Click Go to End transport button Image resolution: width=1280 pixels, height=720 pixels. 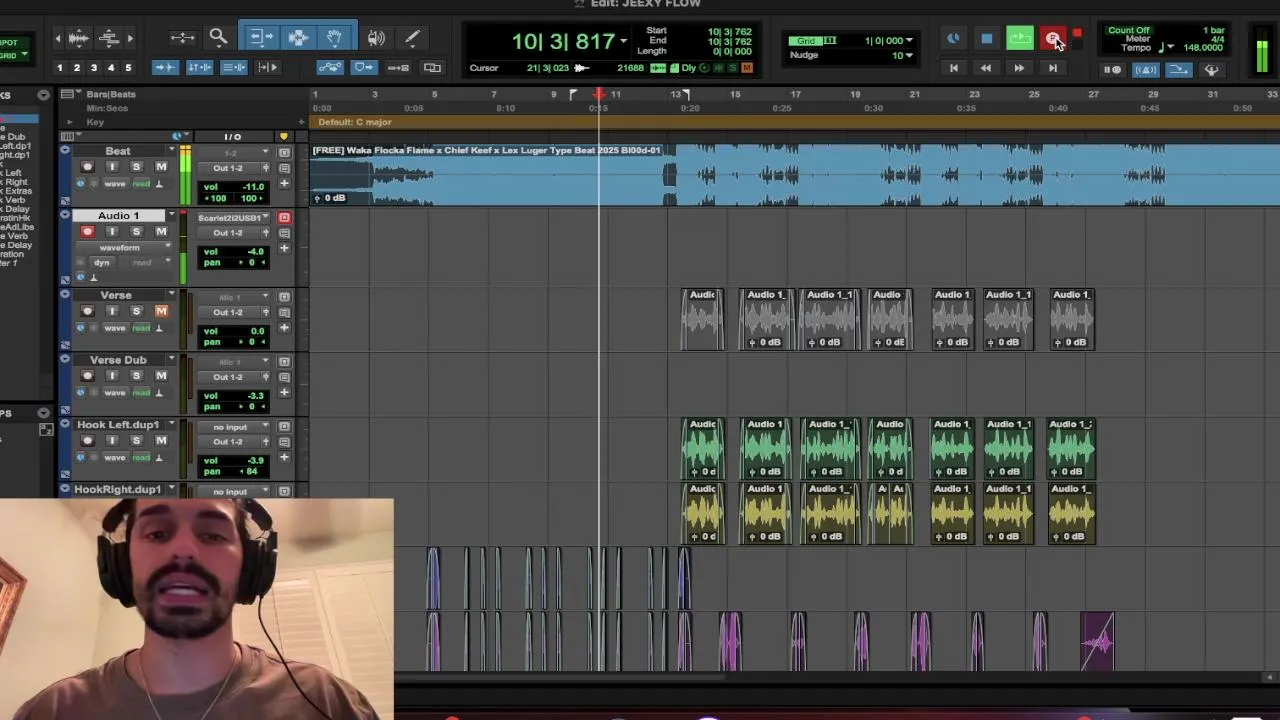[1052, 68]
